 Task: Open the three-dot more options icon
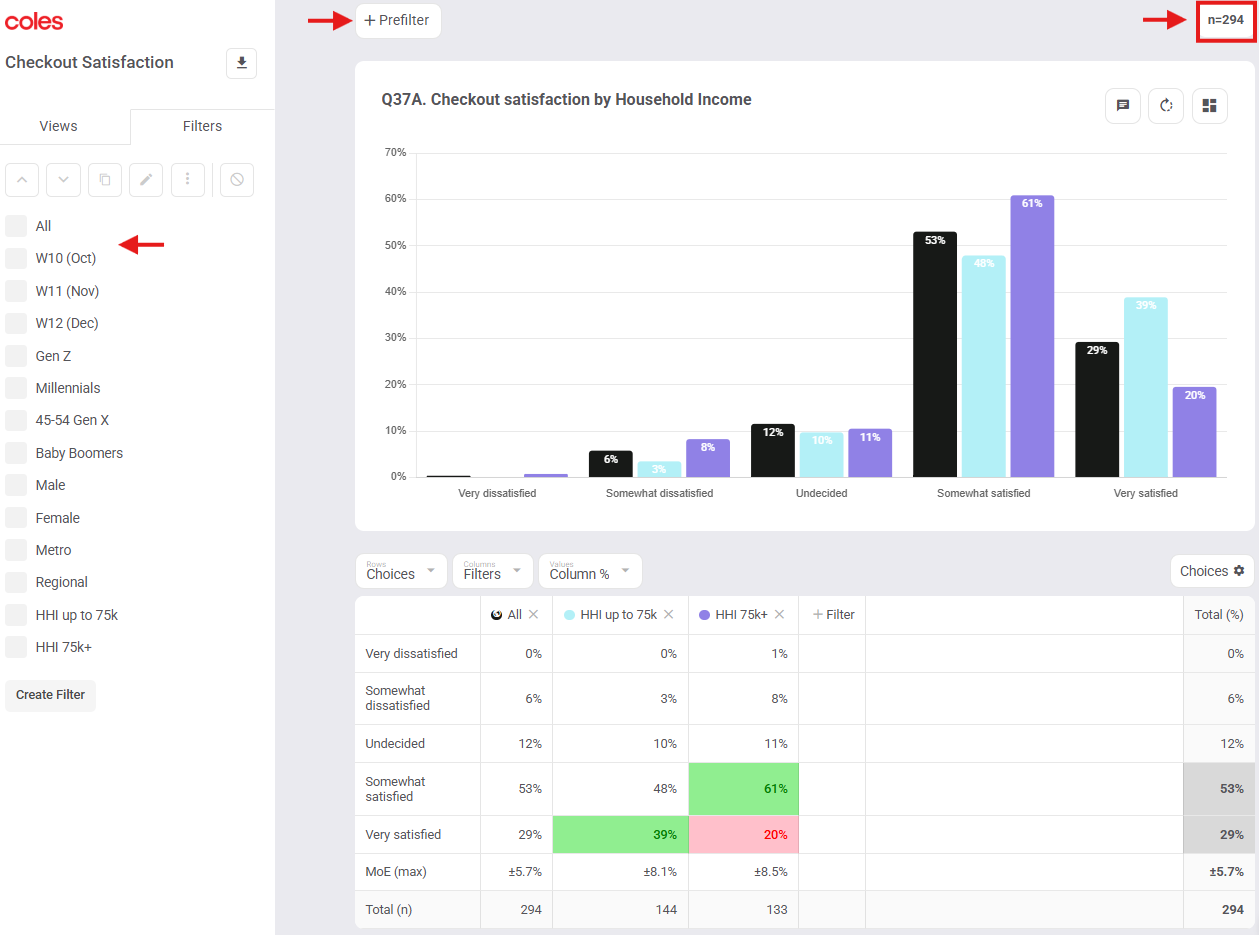pos(188,180)
